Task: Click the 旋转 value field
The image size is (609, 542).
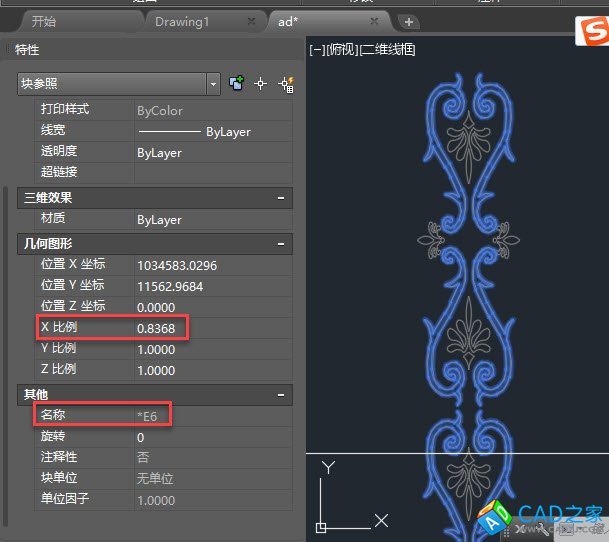Action: click(x=212, y=437)
